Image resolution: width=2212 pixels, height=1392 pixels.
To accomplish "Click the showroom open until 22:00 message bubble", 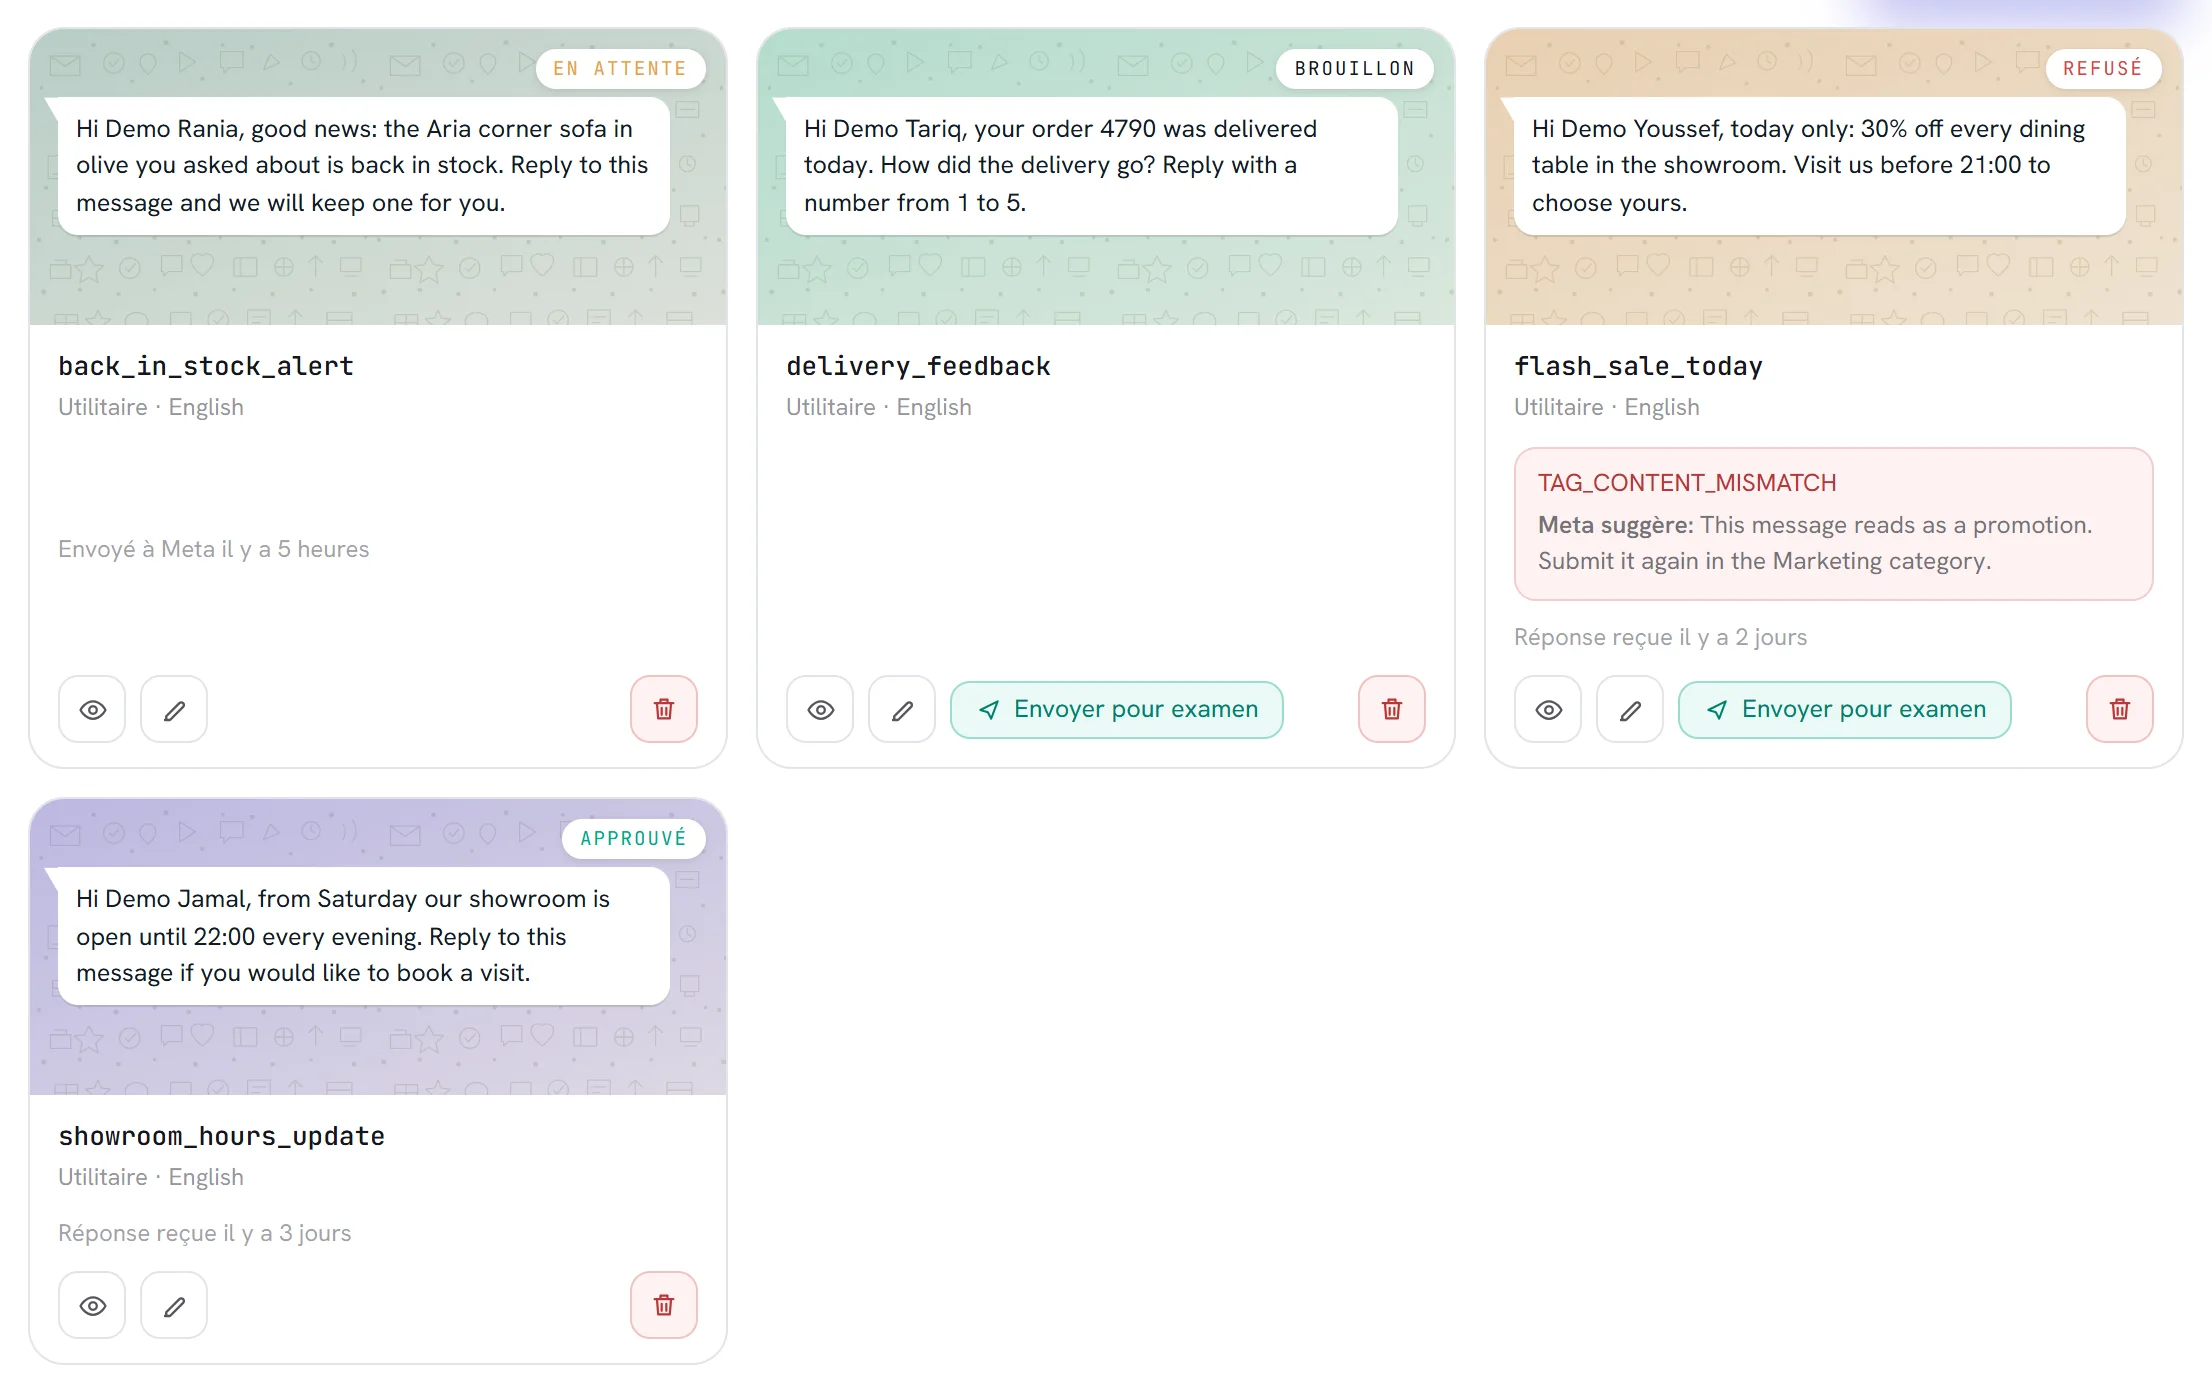I will click(x=364, y=936).
